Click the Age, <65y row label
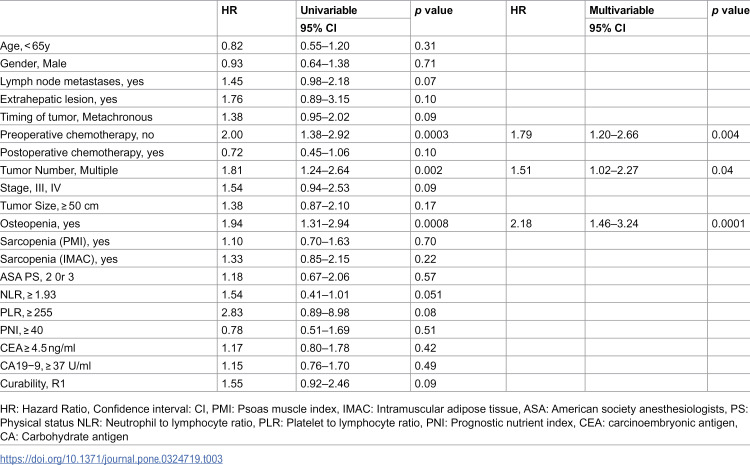 pyautogui.click(x=25, y=46)
